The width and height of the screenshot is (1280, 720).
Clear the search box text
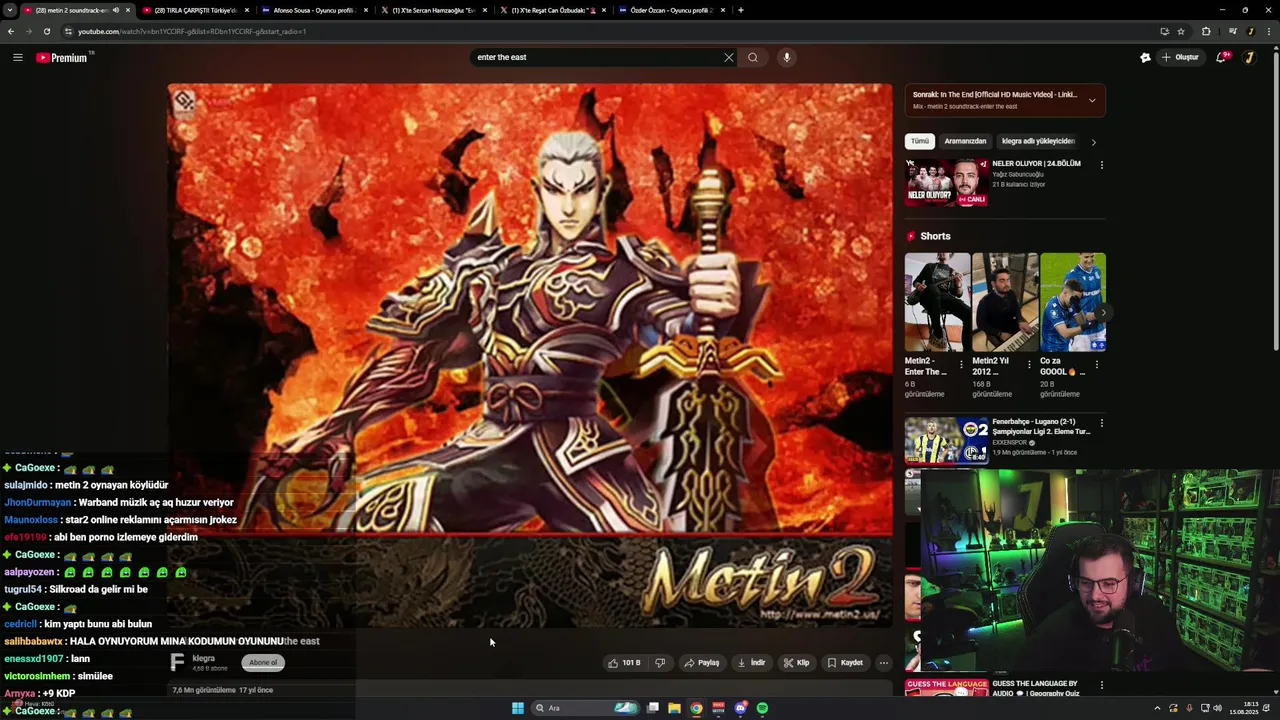point(728,57)
